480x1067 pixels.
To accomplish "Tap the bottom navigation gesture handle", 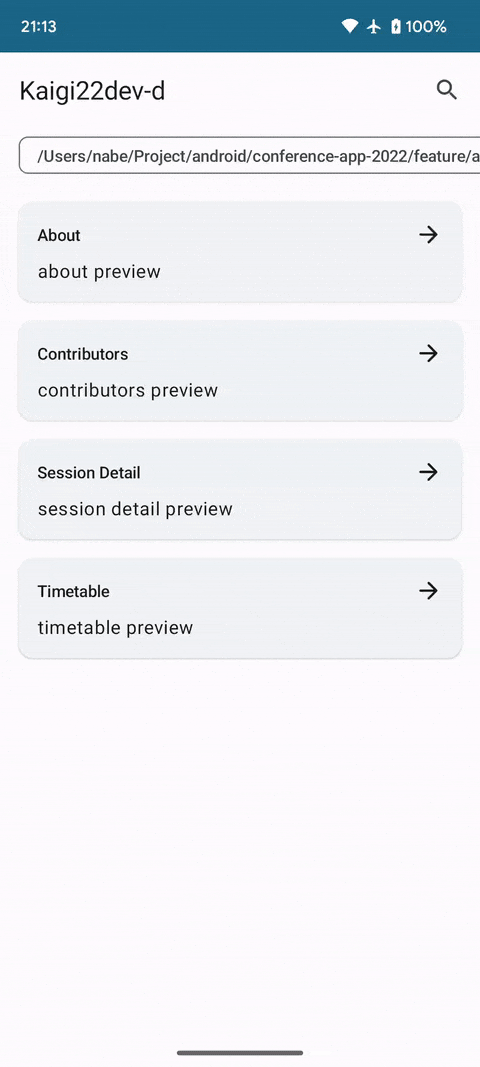I will (x=240, y=1053).
